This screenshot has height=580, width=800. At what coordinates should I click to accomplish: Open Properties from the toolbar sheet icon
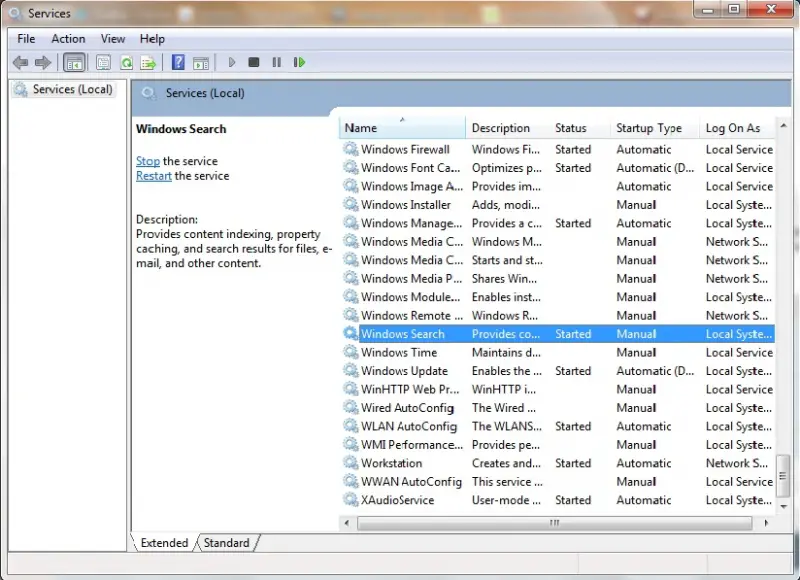pos(103,63)
